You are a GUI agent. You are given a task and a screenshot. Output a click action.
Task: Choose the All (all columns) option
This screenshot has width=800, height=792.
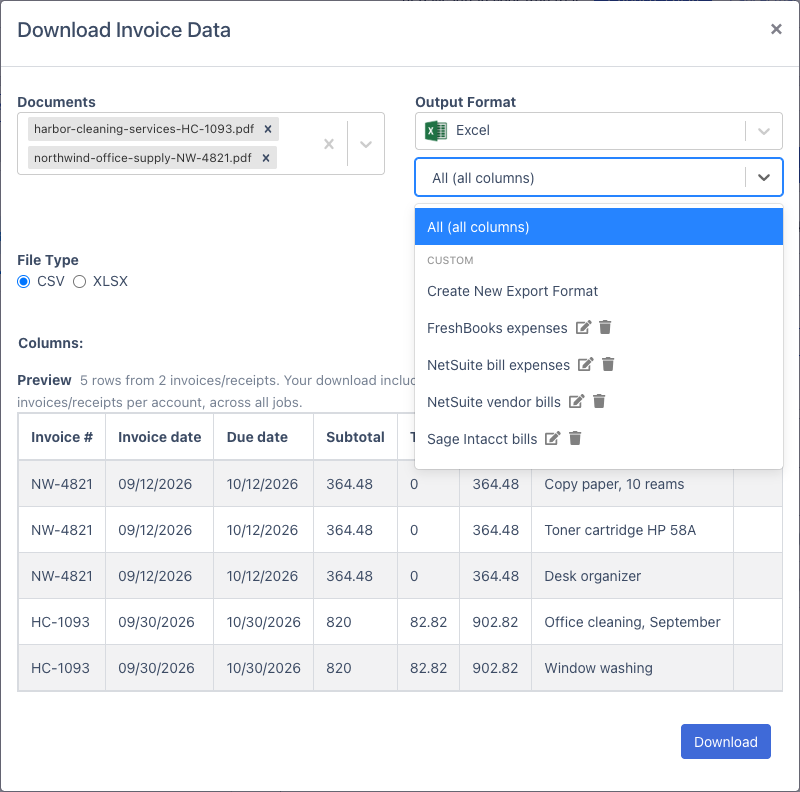[598, 227]
